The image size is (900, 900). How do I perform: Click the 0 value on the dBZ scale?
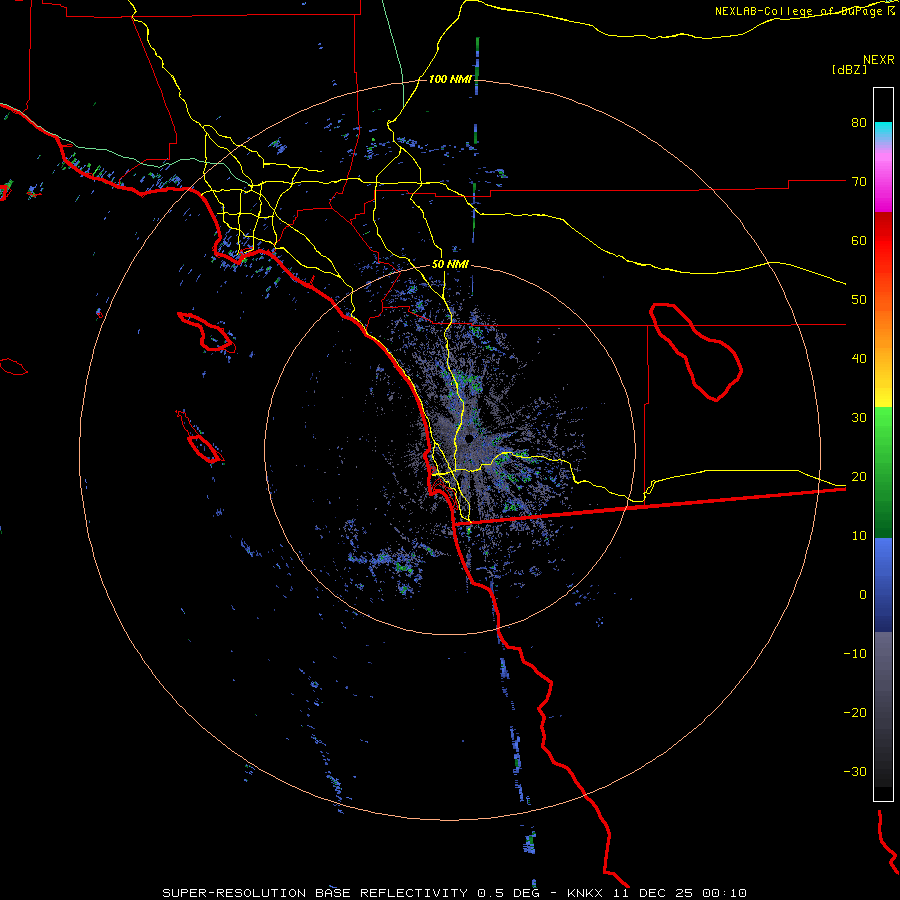[863, 595]
